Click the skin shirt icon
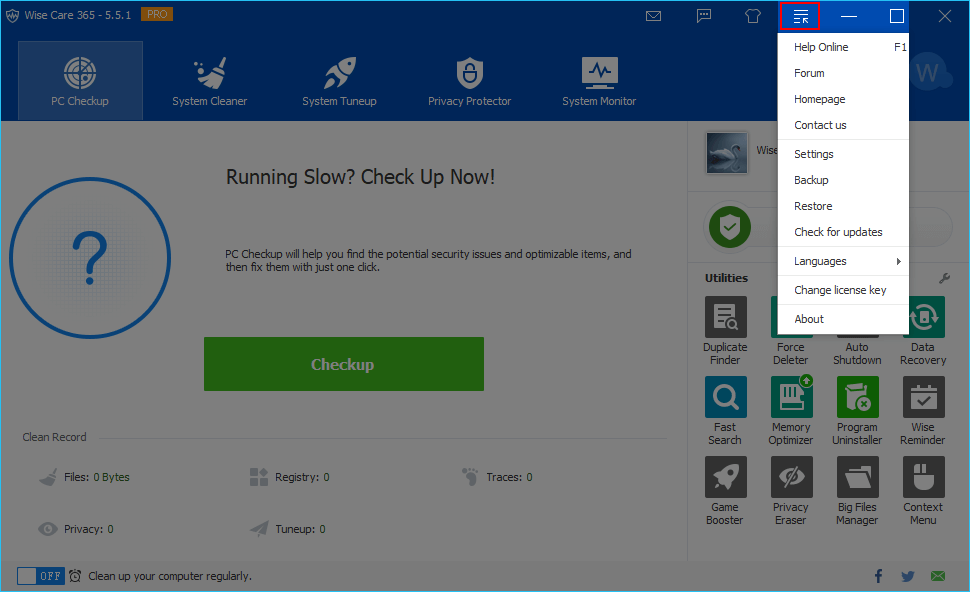This screenshot has width=970, height=592. click(x=752, y=16)
